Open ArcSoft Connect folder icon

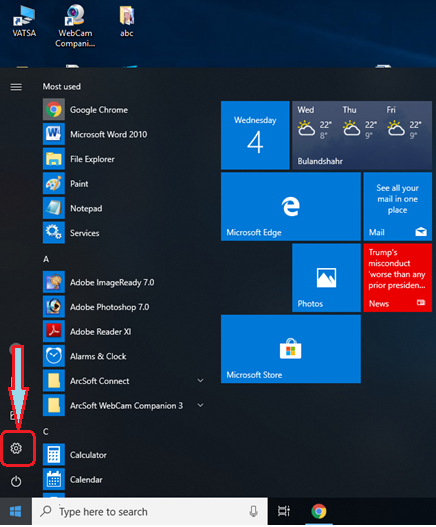(54, 380)
